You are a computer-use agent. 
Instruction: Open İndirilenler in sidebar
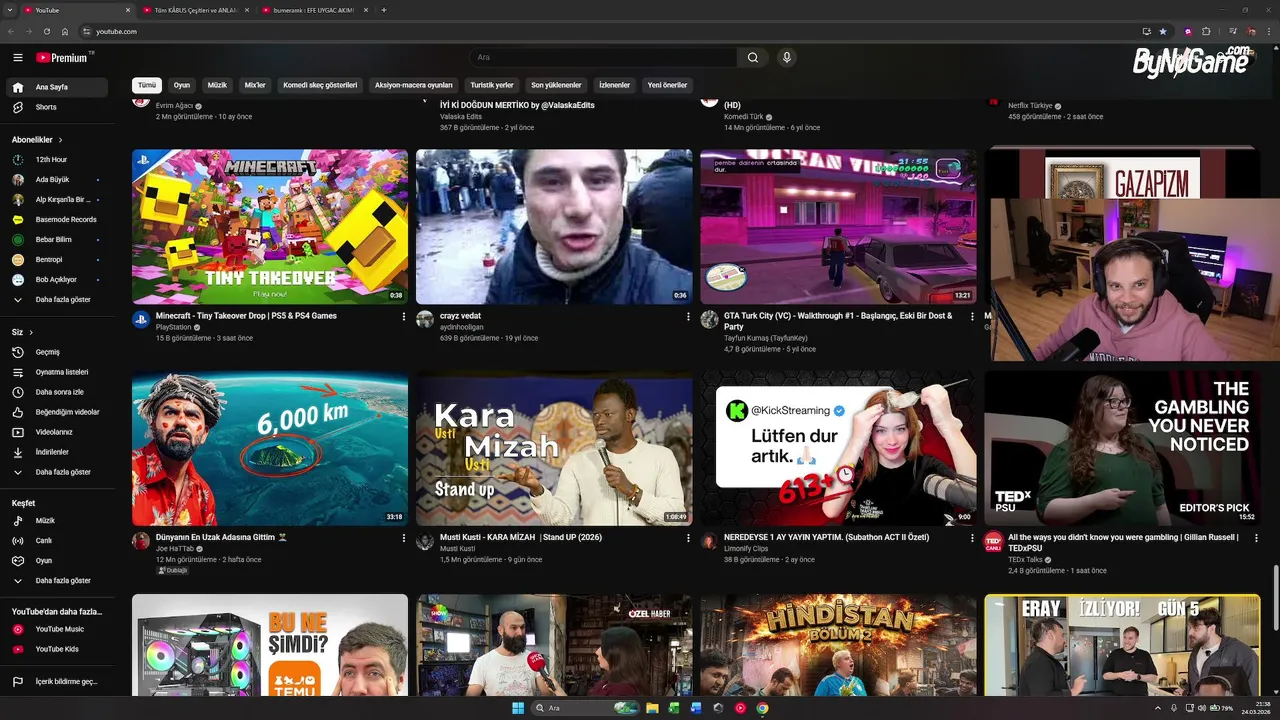tap(55, 452)
